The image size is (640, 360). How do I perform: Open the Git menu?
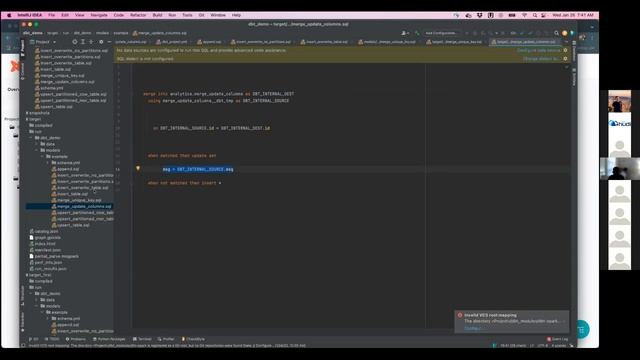(201, 15)
